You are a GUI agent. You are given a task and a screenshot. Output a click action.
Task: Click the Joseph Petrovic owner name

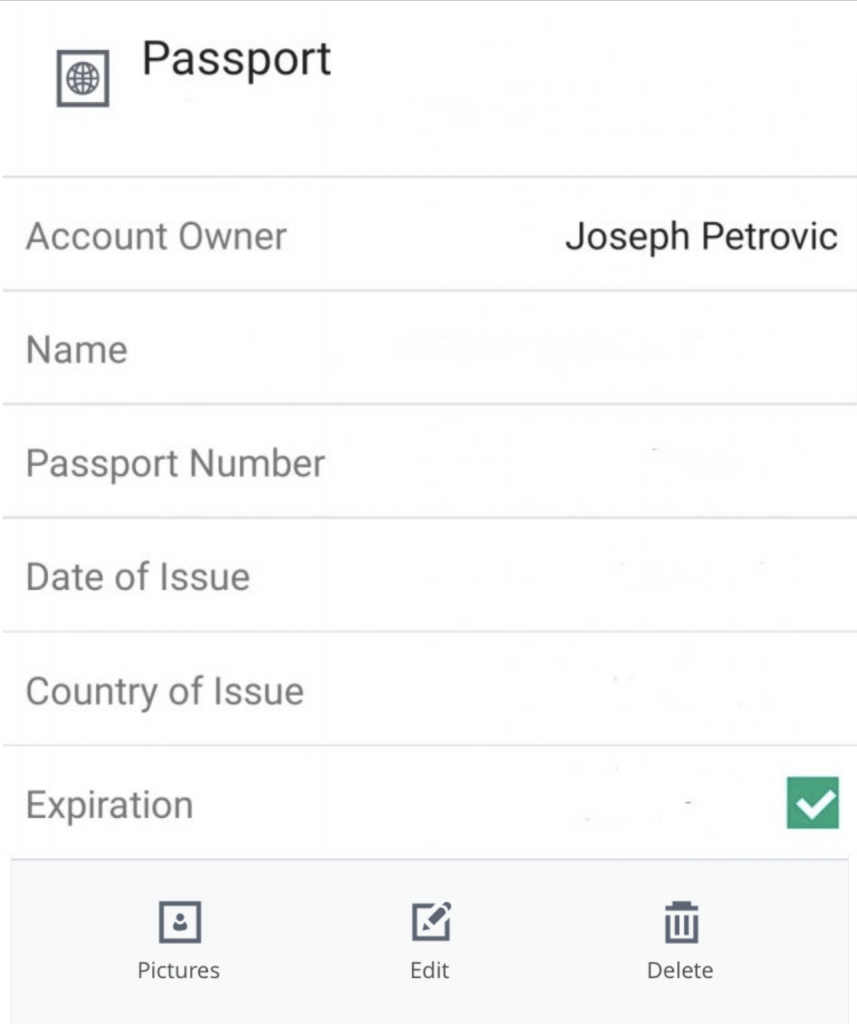tap(702, 236)
